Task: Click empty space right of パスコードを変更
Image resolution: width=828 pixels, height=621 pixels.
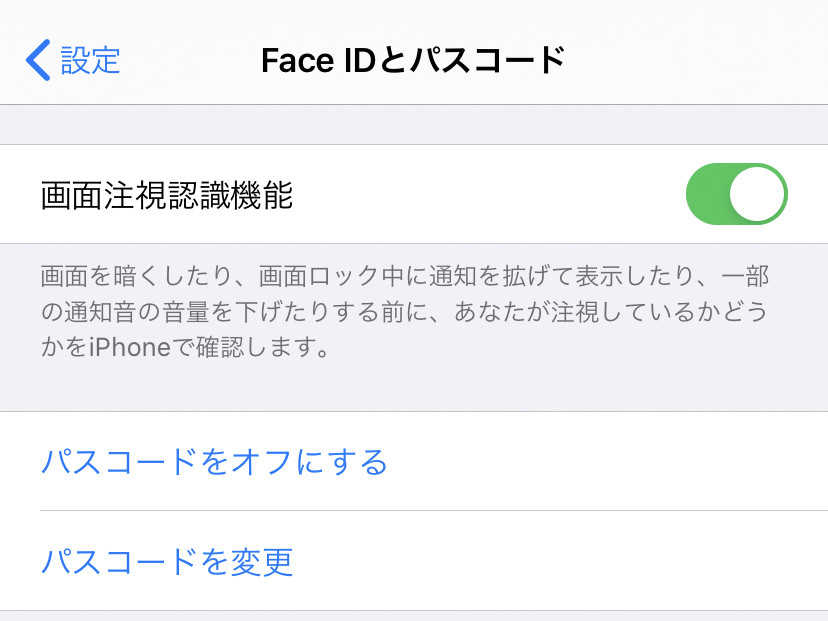Action: [x=560, y=561]
